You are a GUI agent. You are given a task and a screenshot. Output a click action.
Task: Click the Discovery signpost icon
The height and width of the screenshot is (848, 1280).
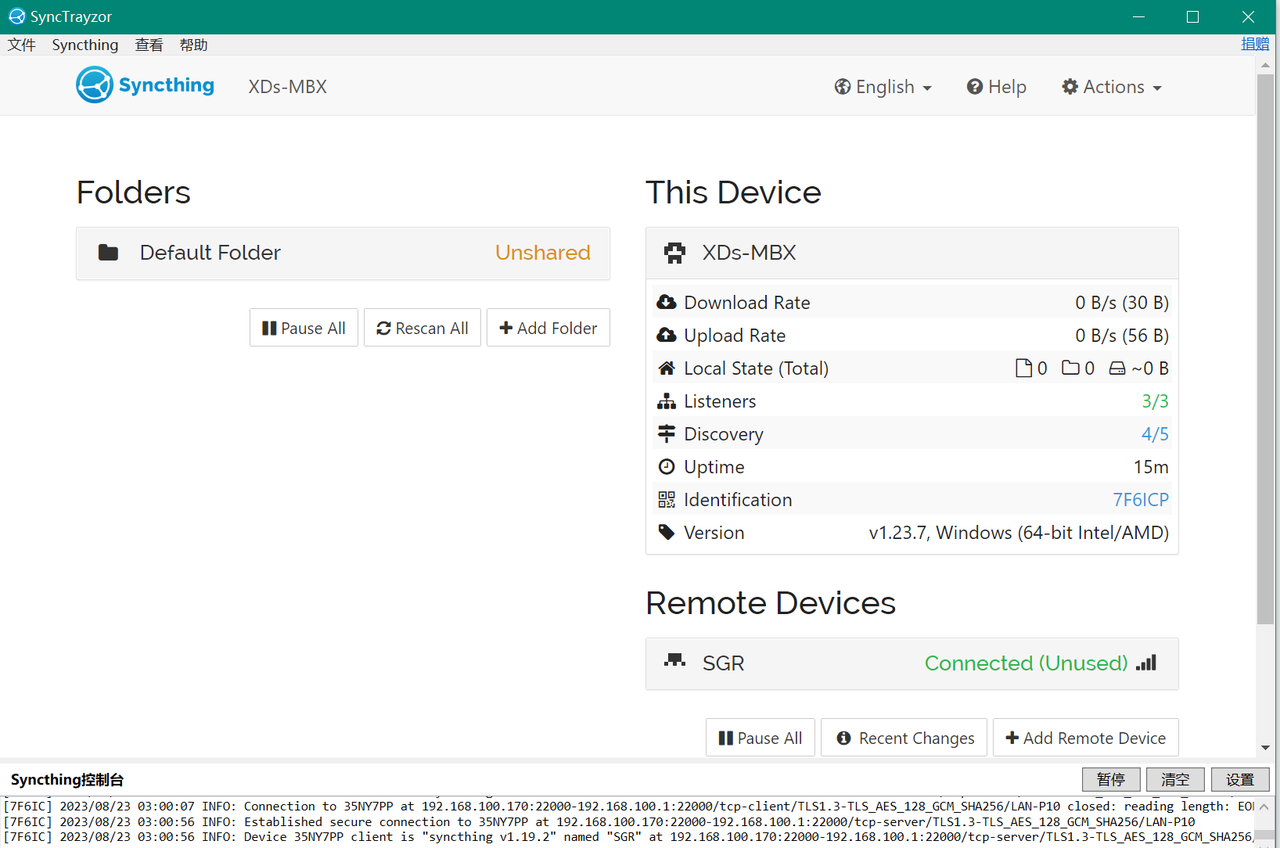click(666, 434)
